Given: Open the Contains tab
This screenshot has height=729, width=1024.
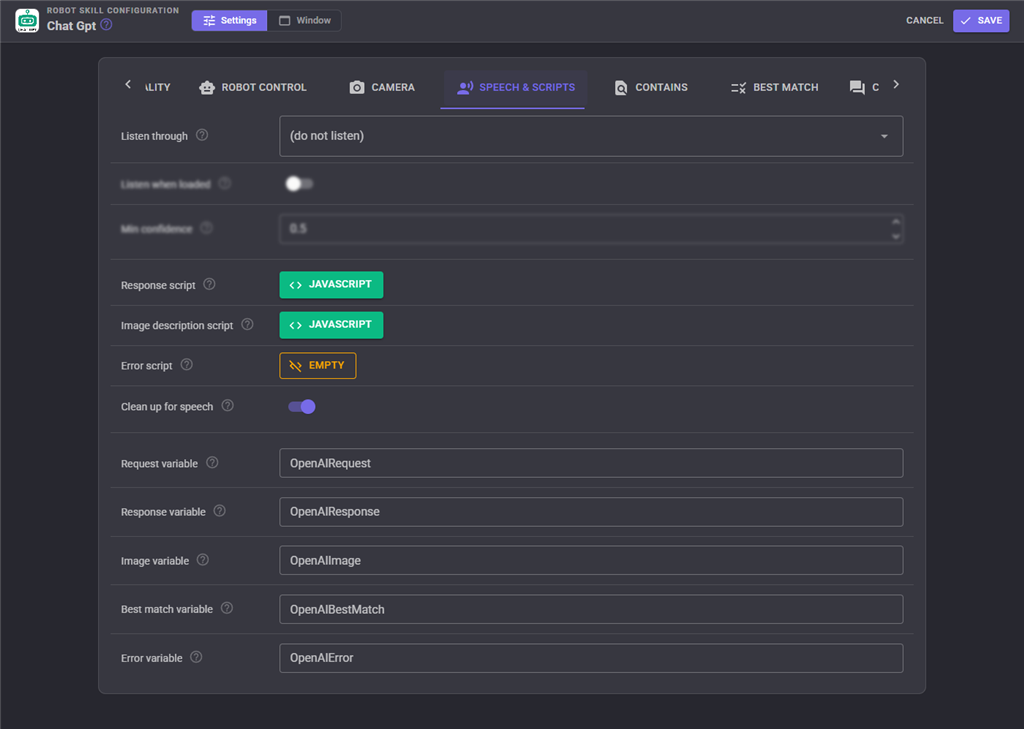Looking at the screenshot, I should point(651,88).
